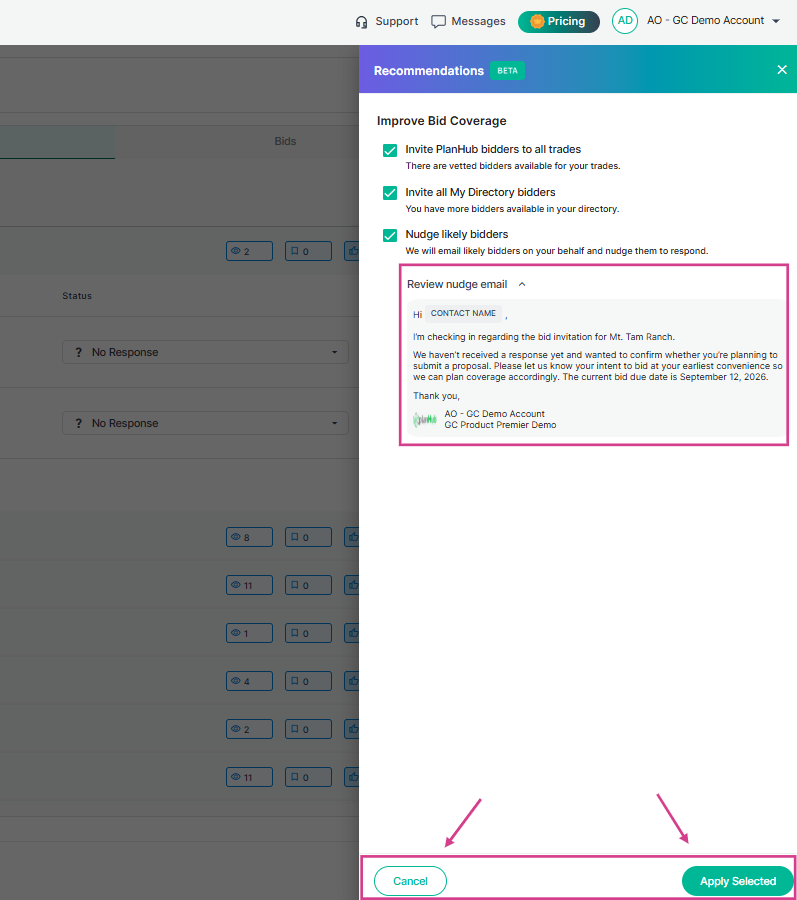The height and width of the screenshot is (900, 797).
Task: Click Cancel button
Action: pos(410,881)
